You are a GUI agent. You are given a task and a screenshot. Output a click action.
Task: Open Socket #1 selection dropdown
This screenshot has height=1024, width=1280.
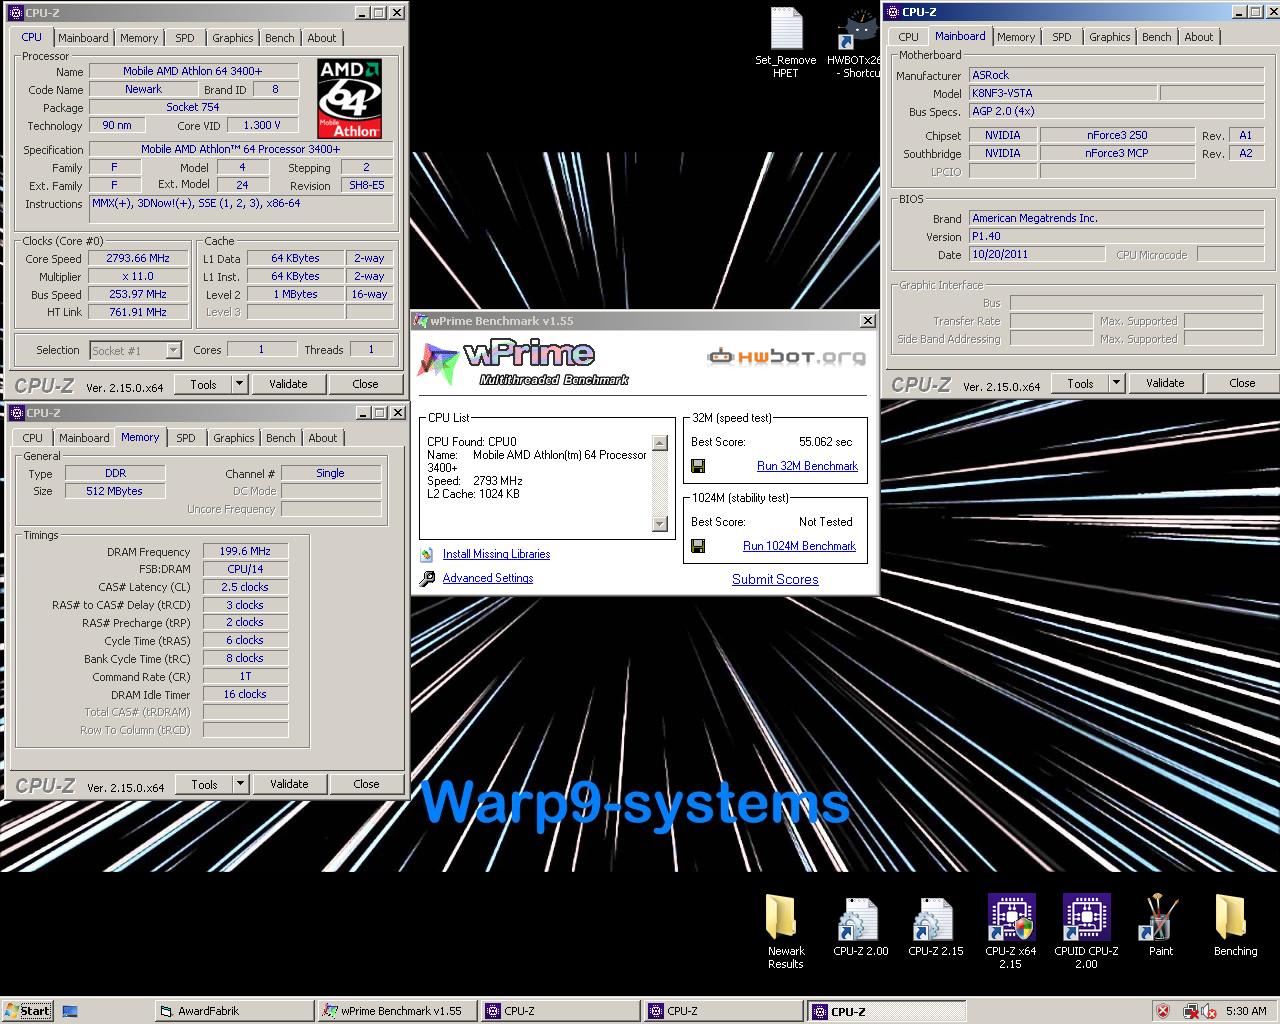(x=173, y=350)
